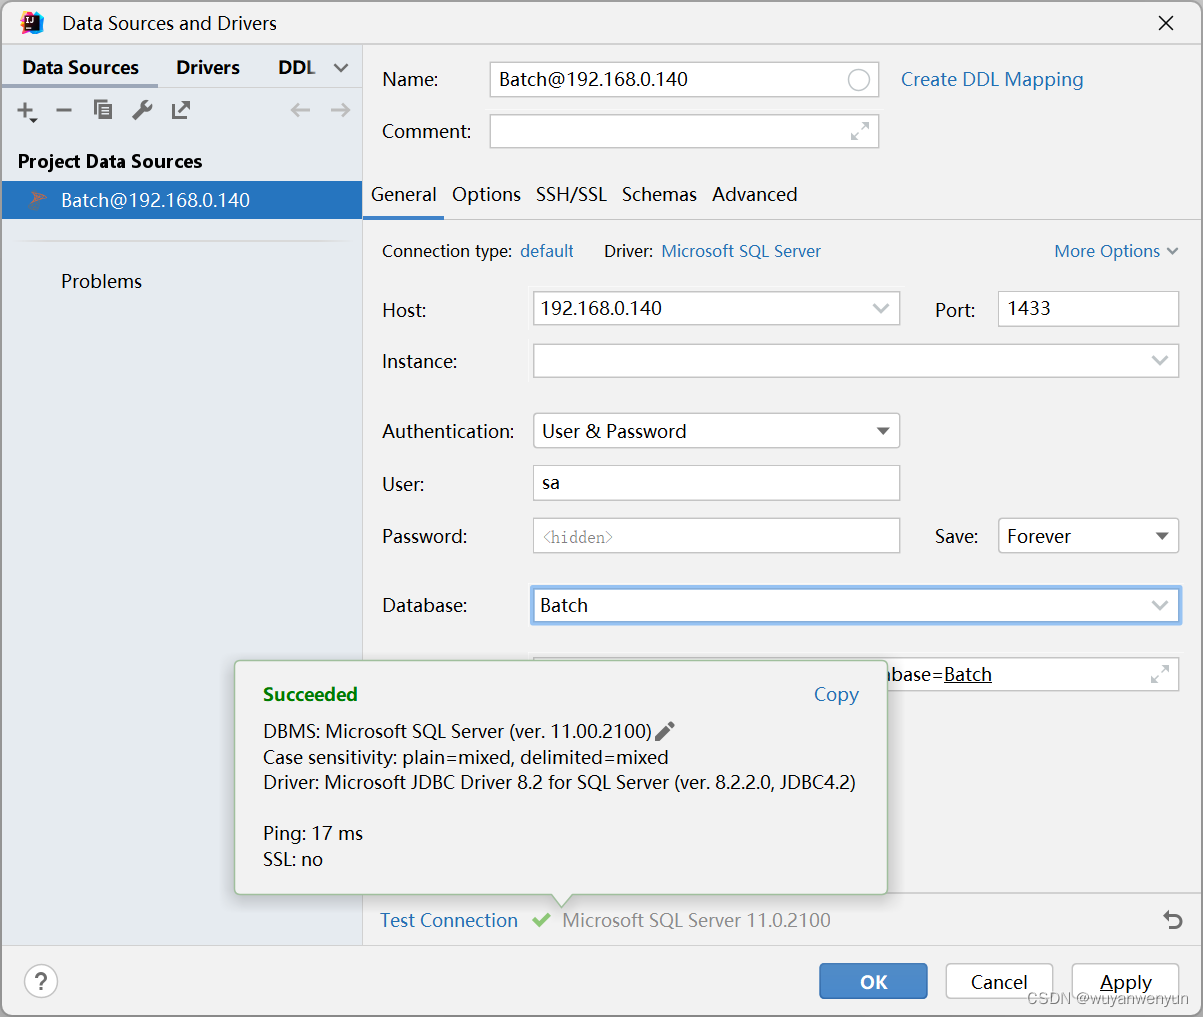Open Authentication User & Password dropdown
This screenshot has width=1203, height=1017.
coord(716,431)
